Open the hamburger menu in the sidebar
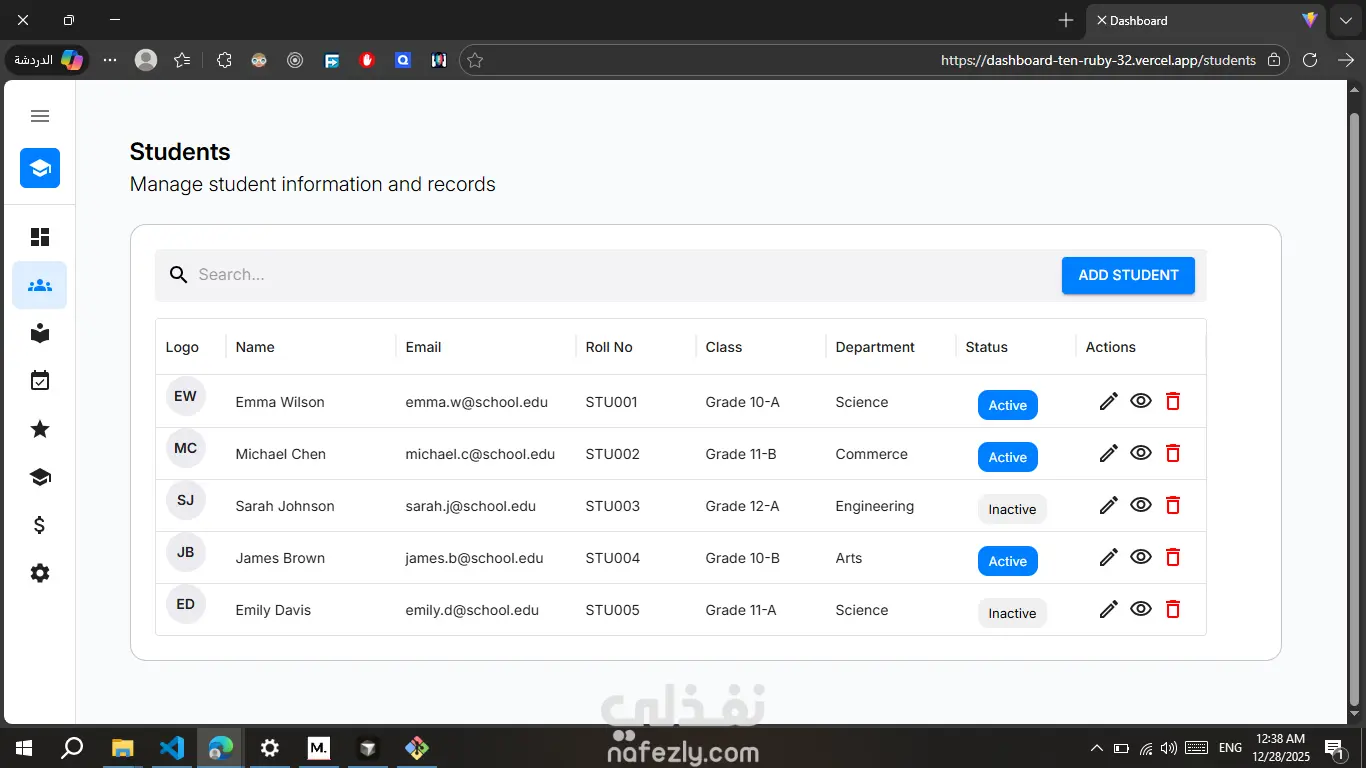The height and width of the screenshot is (768, 1366). point(40,116)
